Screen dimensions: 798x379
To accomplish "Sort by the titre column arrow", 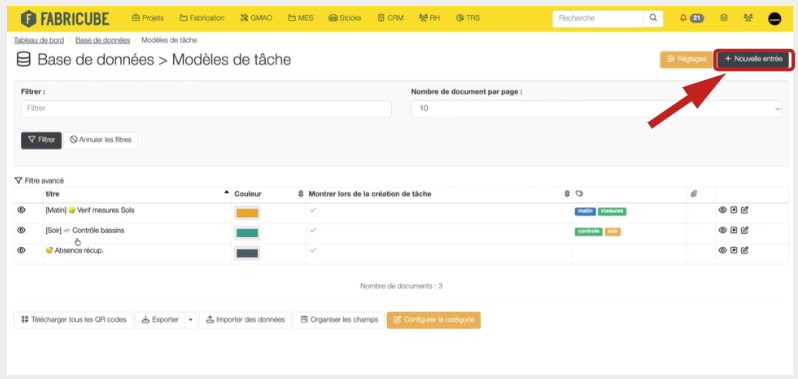I will coord(226,194).
